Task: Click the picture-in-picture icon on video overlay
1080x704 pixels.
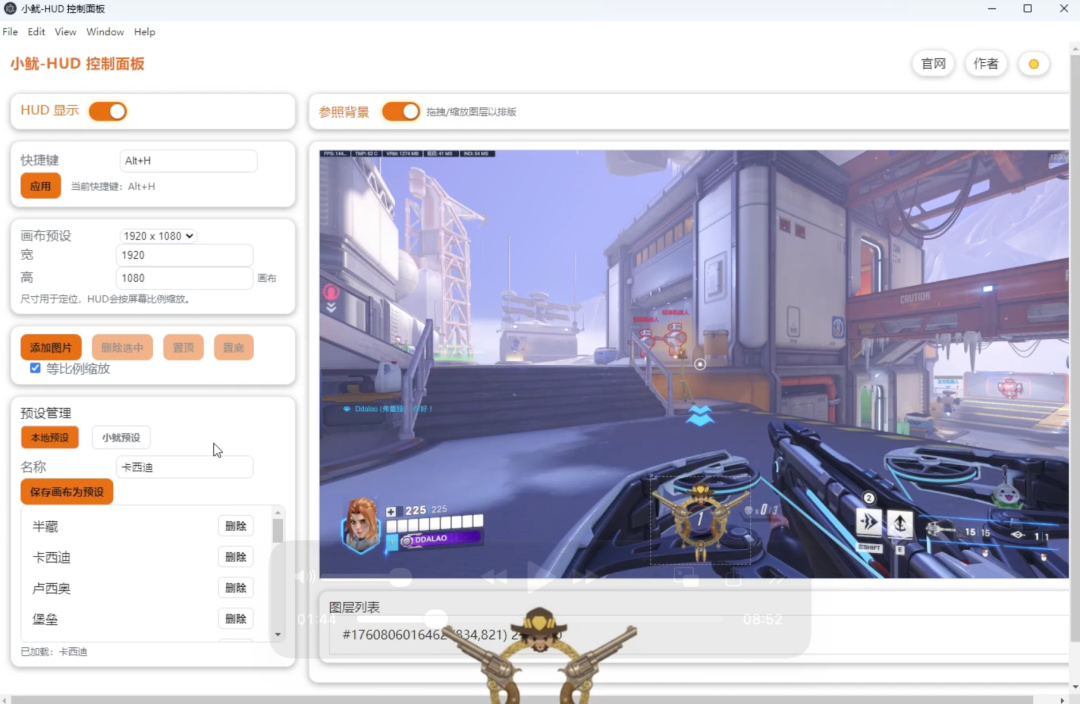Action: [686, 577]
